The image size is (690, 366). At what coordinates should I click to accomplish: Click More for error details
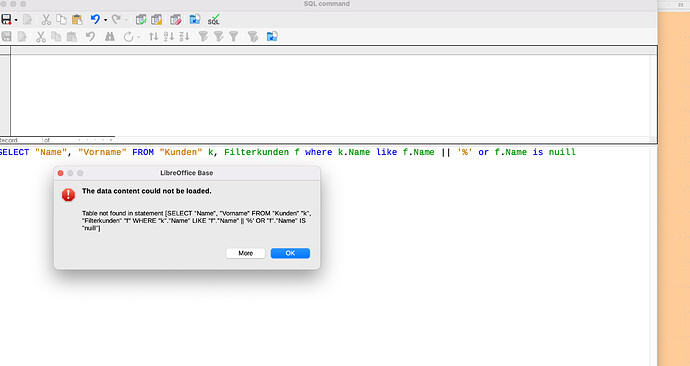click(x=246, y=253)
